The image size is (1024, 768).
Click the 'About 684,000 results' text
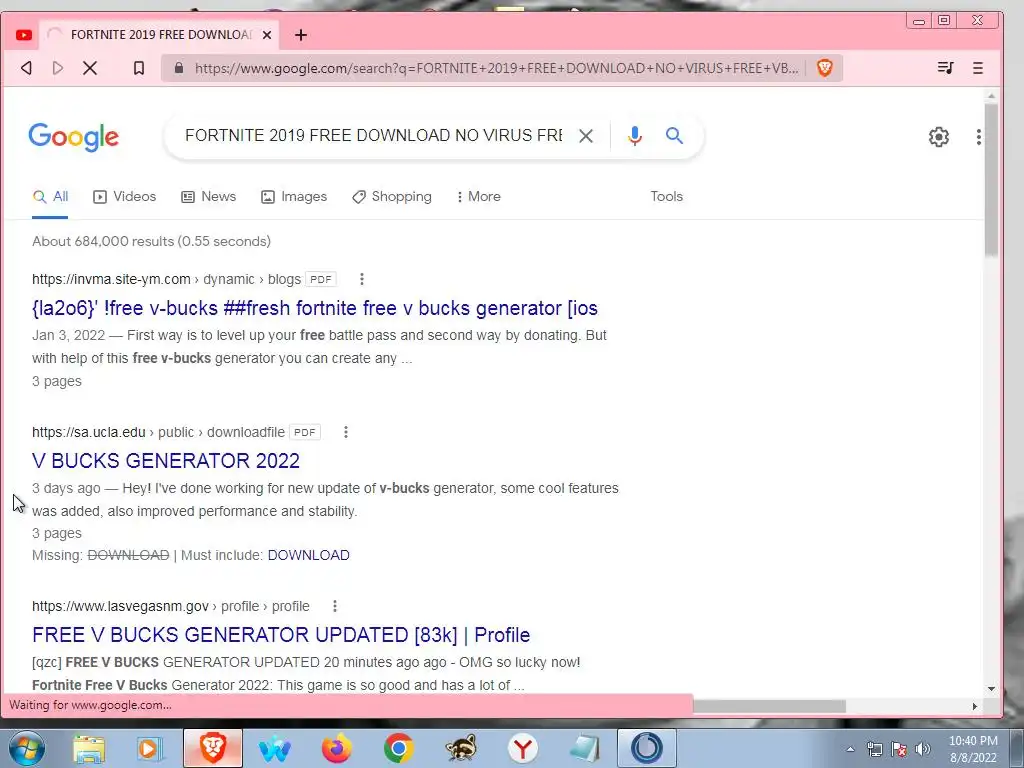click(152, 242)
